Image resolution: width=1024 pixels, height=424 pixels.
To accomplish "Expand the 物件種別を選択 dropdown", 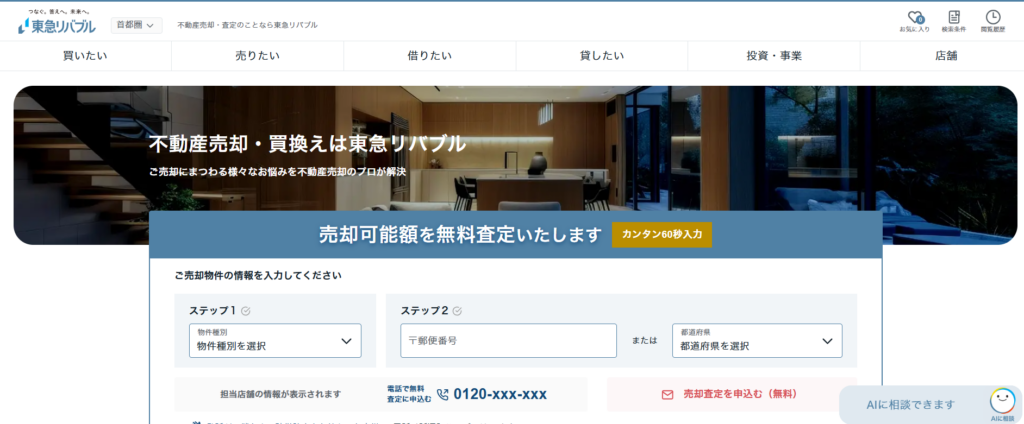I will (275, 340).
